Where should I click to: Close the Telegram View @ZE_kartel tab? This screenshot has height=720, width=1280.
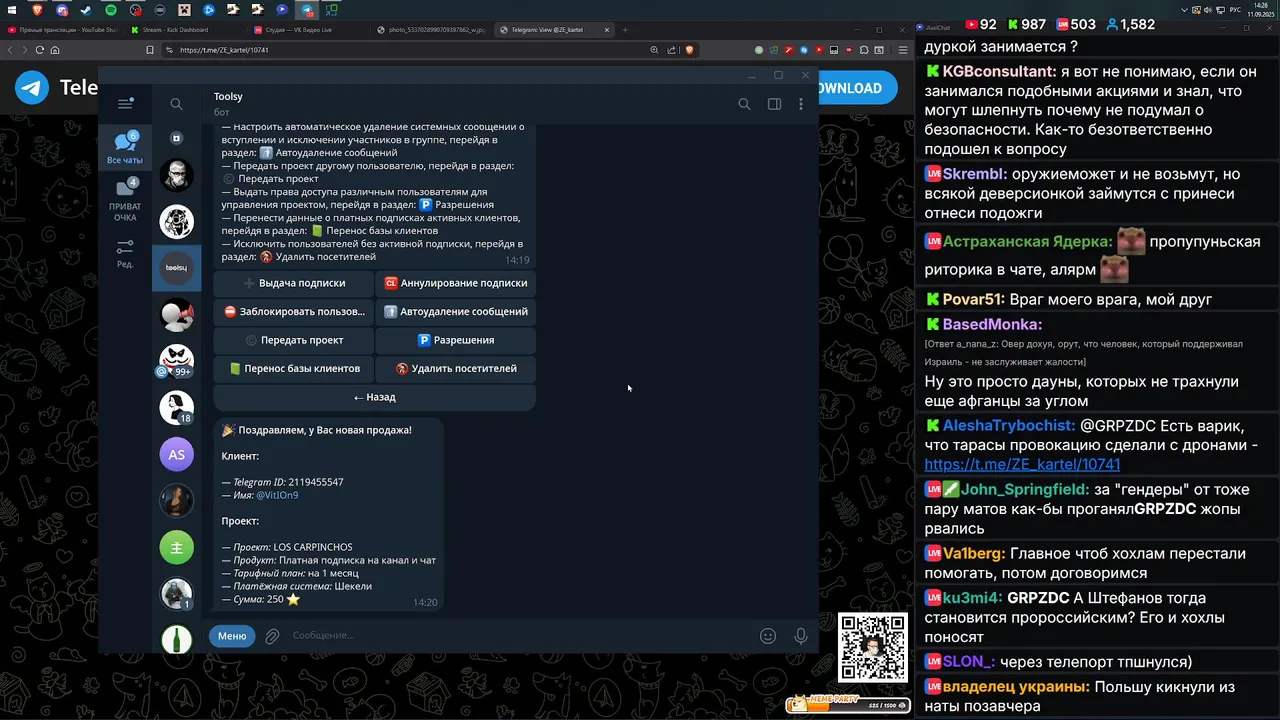pyautogui.click(x=607, y=30)
